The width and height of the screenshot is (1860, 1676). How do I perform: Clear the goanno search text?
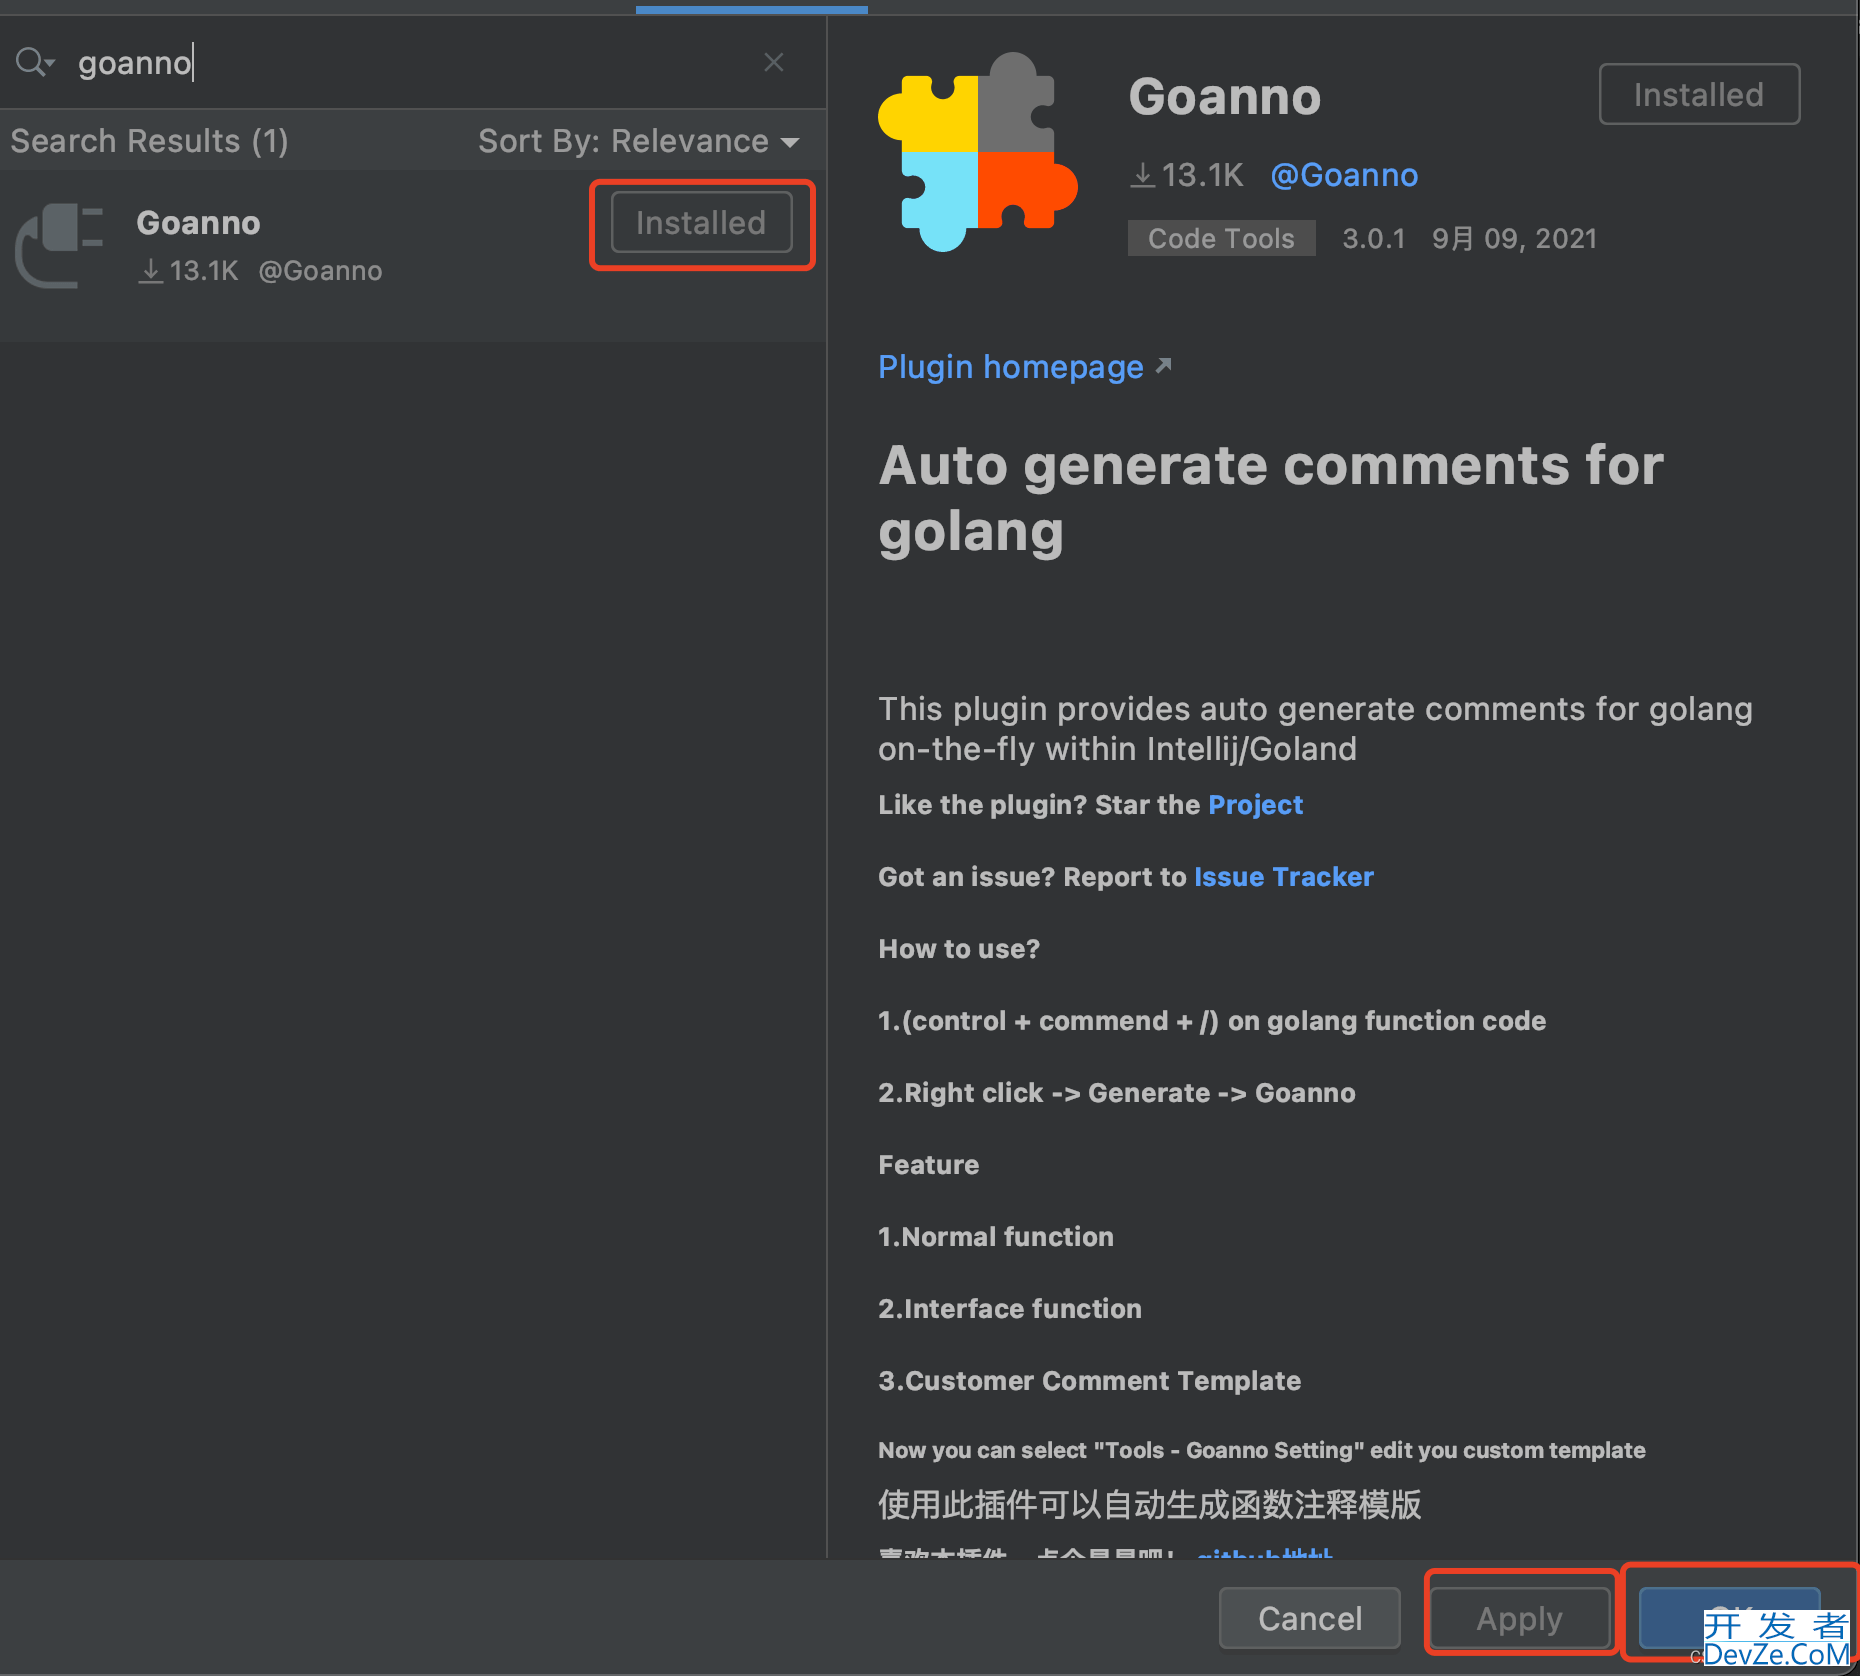[x=773, y=62]
